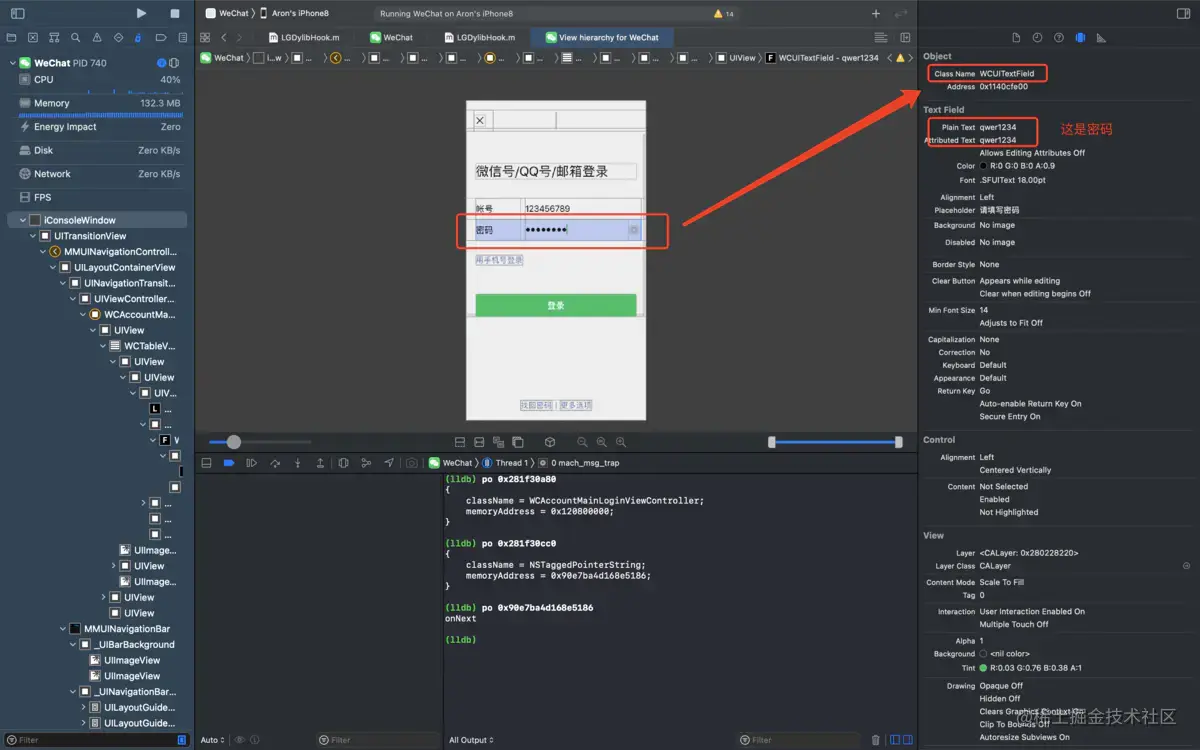The height and width of the screenshot is (750, 1200).
Task: Toggle breakpoints activation in debug bar
Action: 229,463
